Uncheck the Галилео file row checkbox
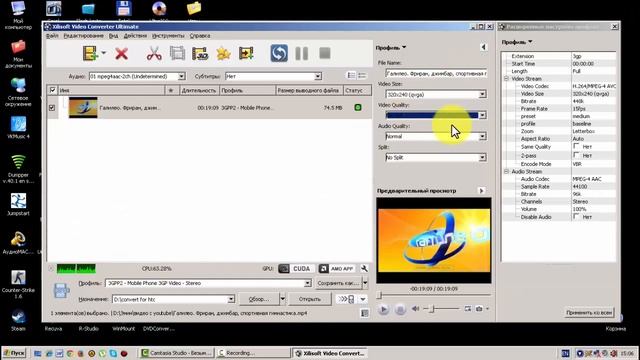 click(52, 108)
